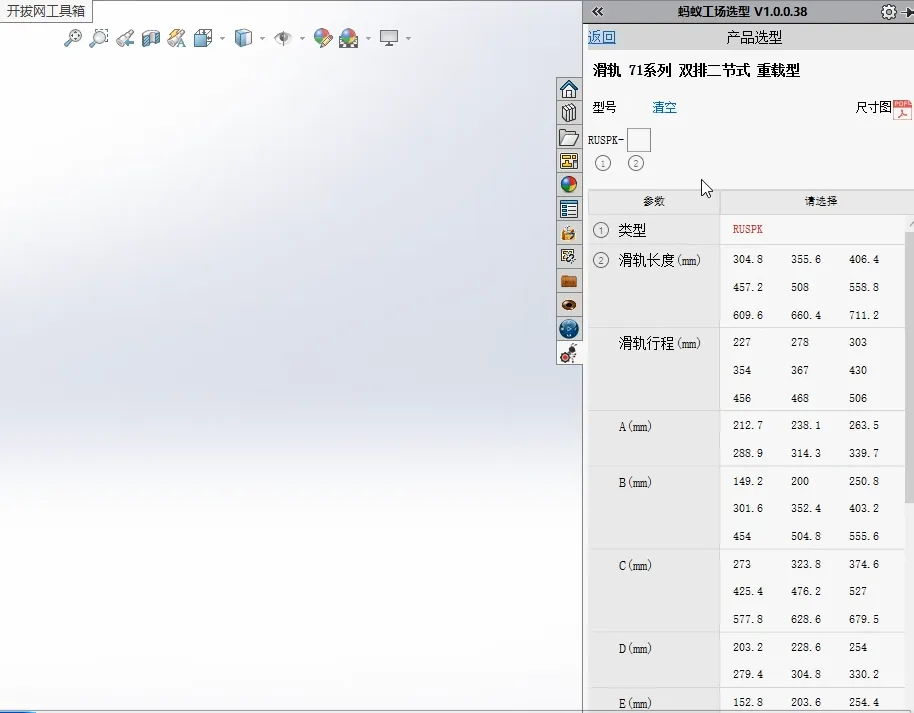The image size is (914, 713).
Task: Toggle the Hide/Show Items eye icon
Action: pos(283,38)
